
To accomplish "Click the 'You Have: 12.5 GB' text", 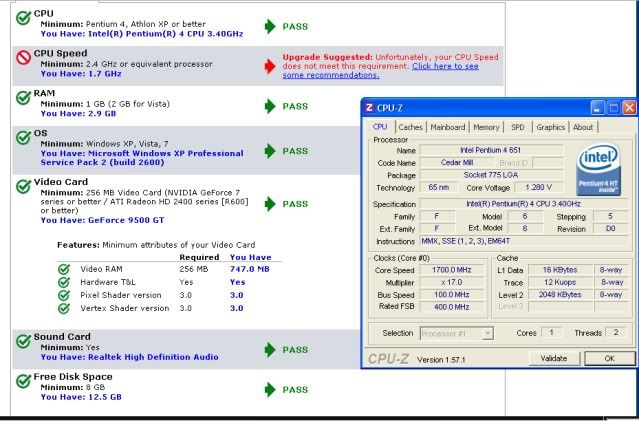I will coord(81,397).
